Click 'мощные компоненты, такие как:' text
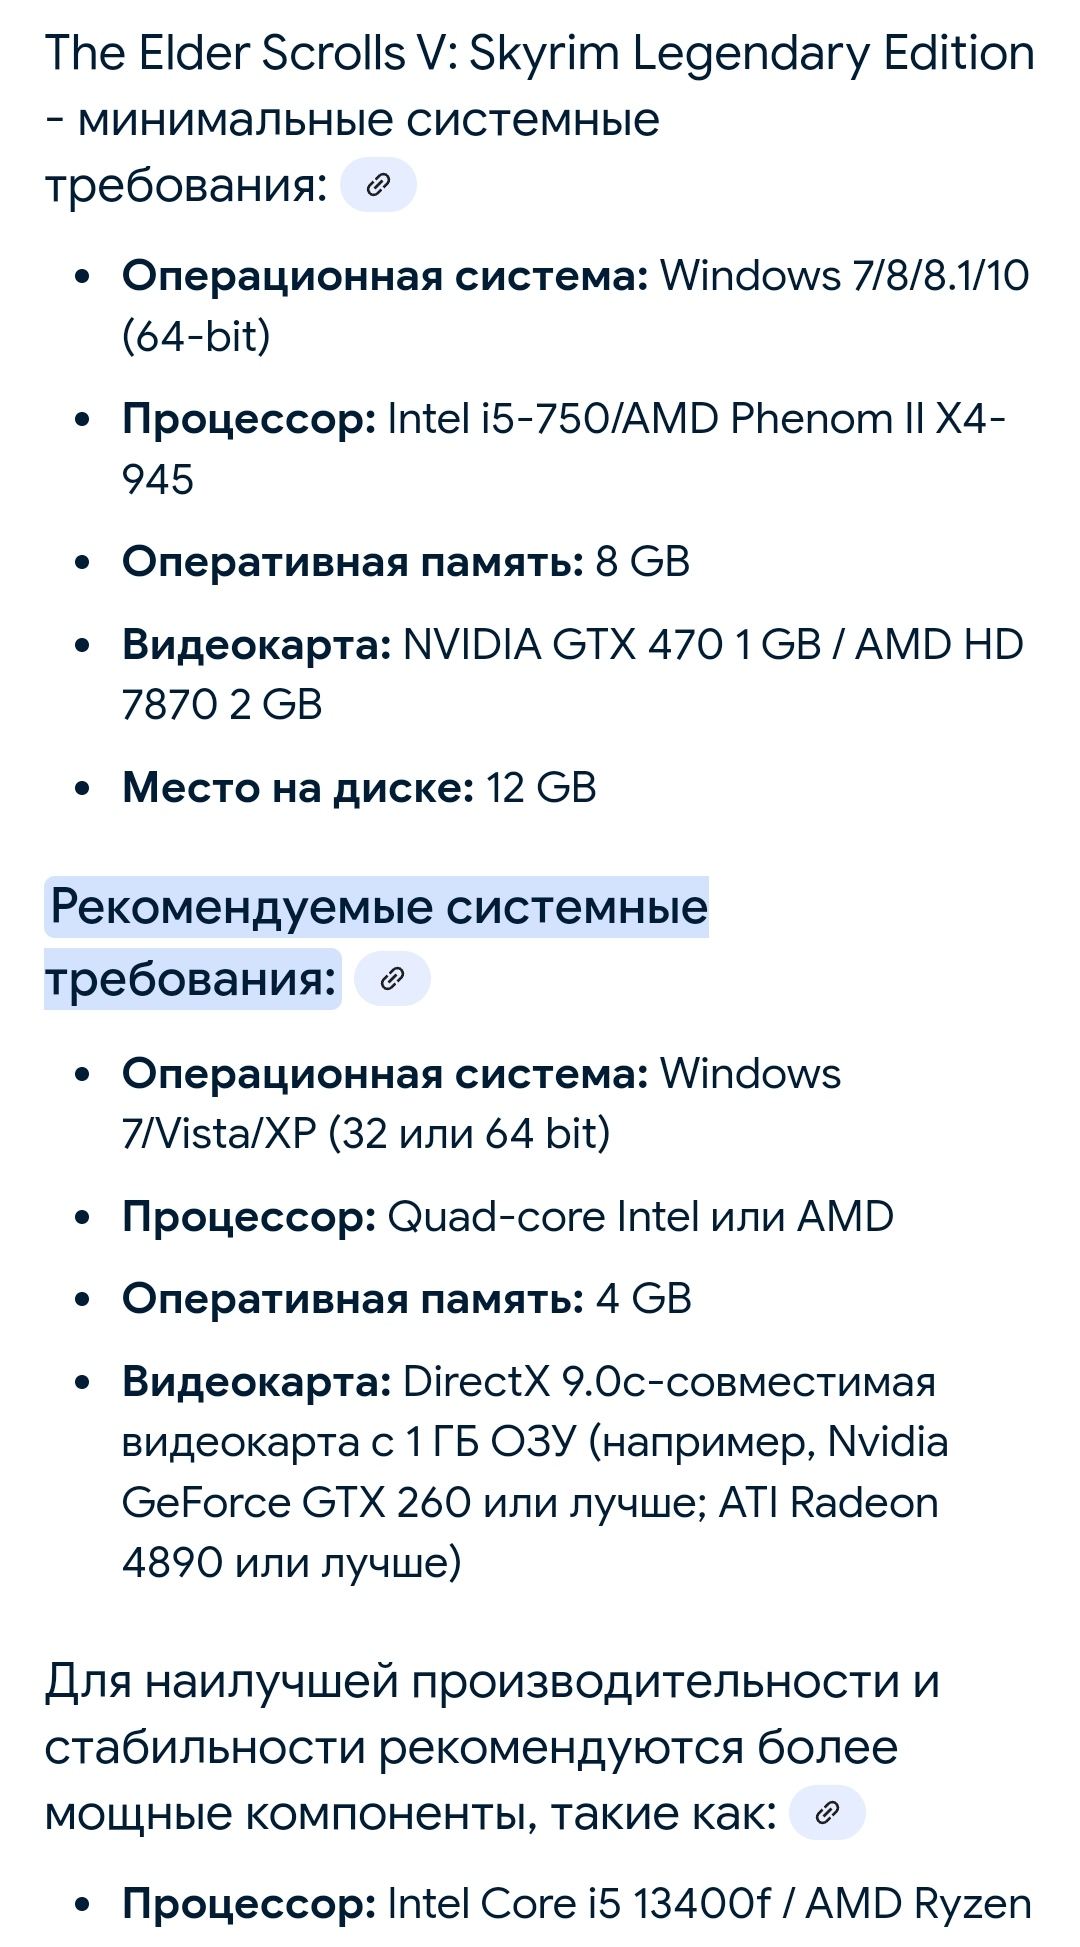1080x1947 pixels. 411,1813
